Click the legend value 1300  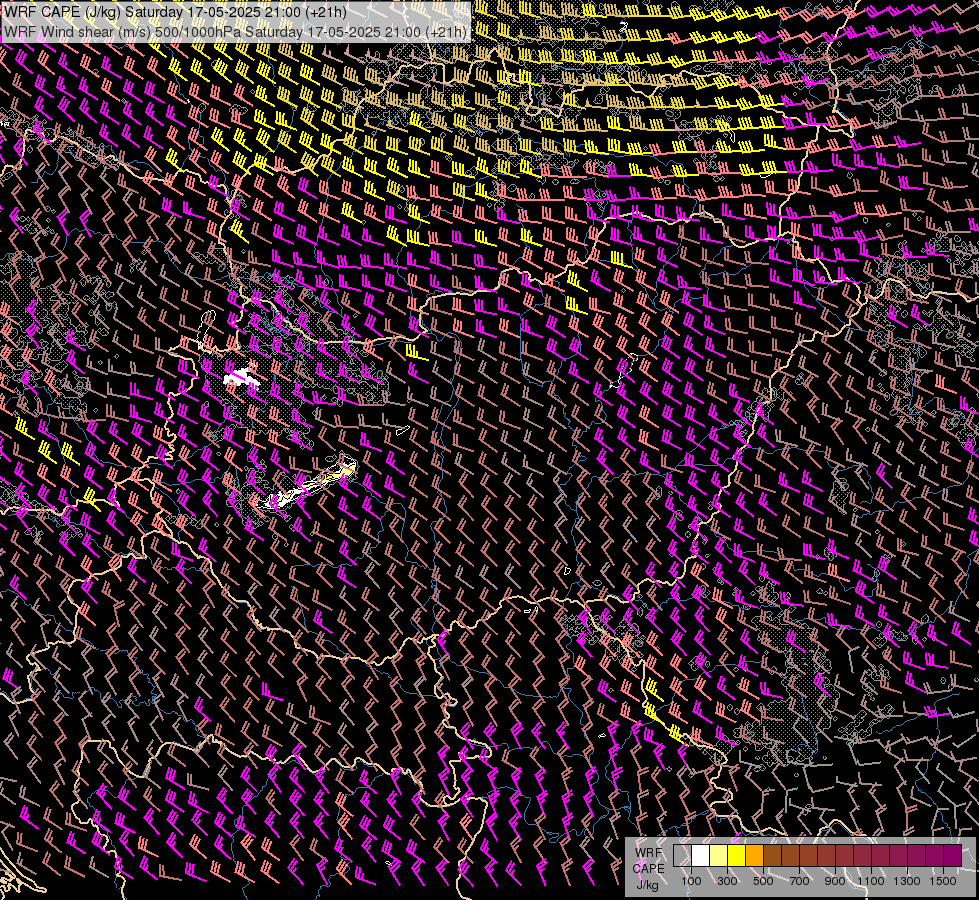(907, 881)
